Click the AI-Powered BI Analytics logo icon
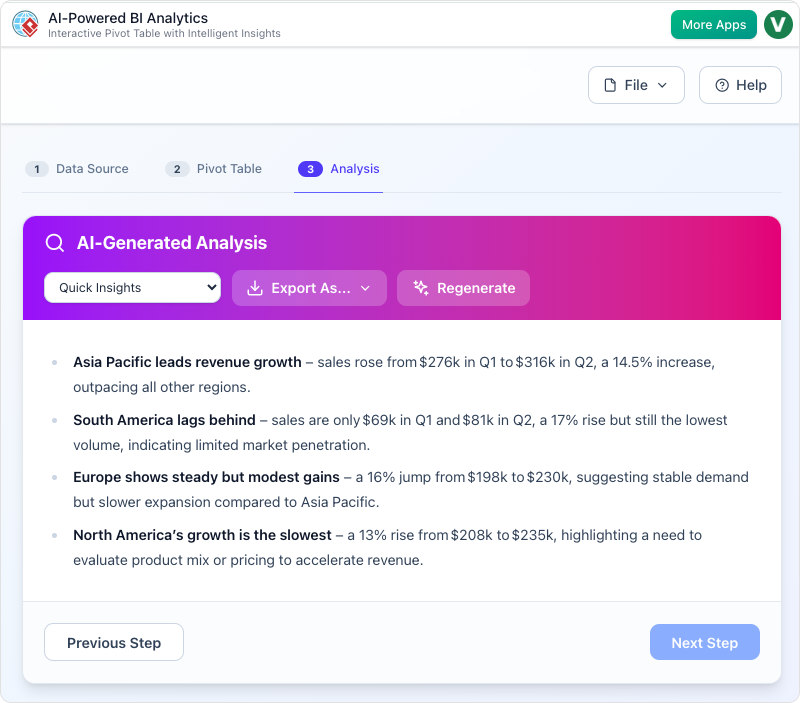The height and width of the screenshot is (703, 800). point(24,24)
